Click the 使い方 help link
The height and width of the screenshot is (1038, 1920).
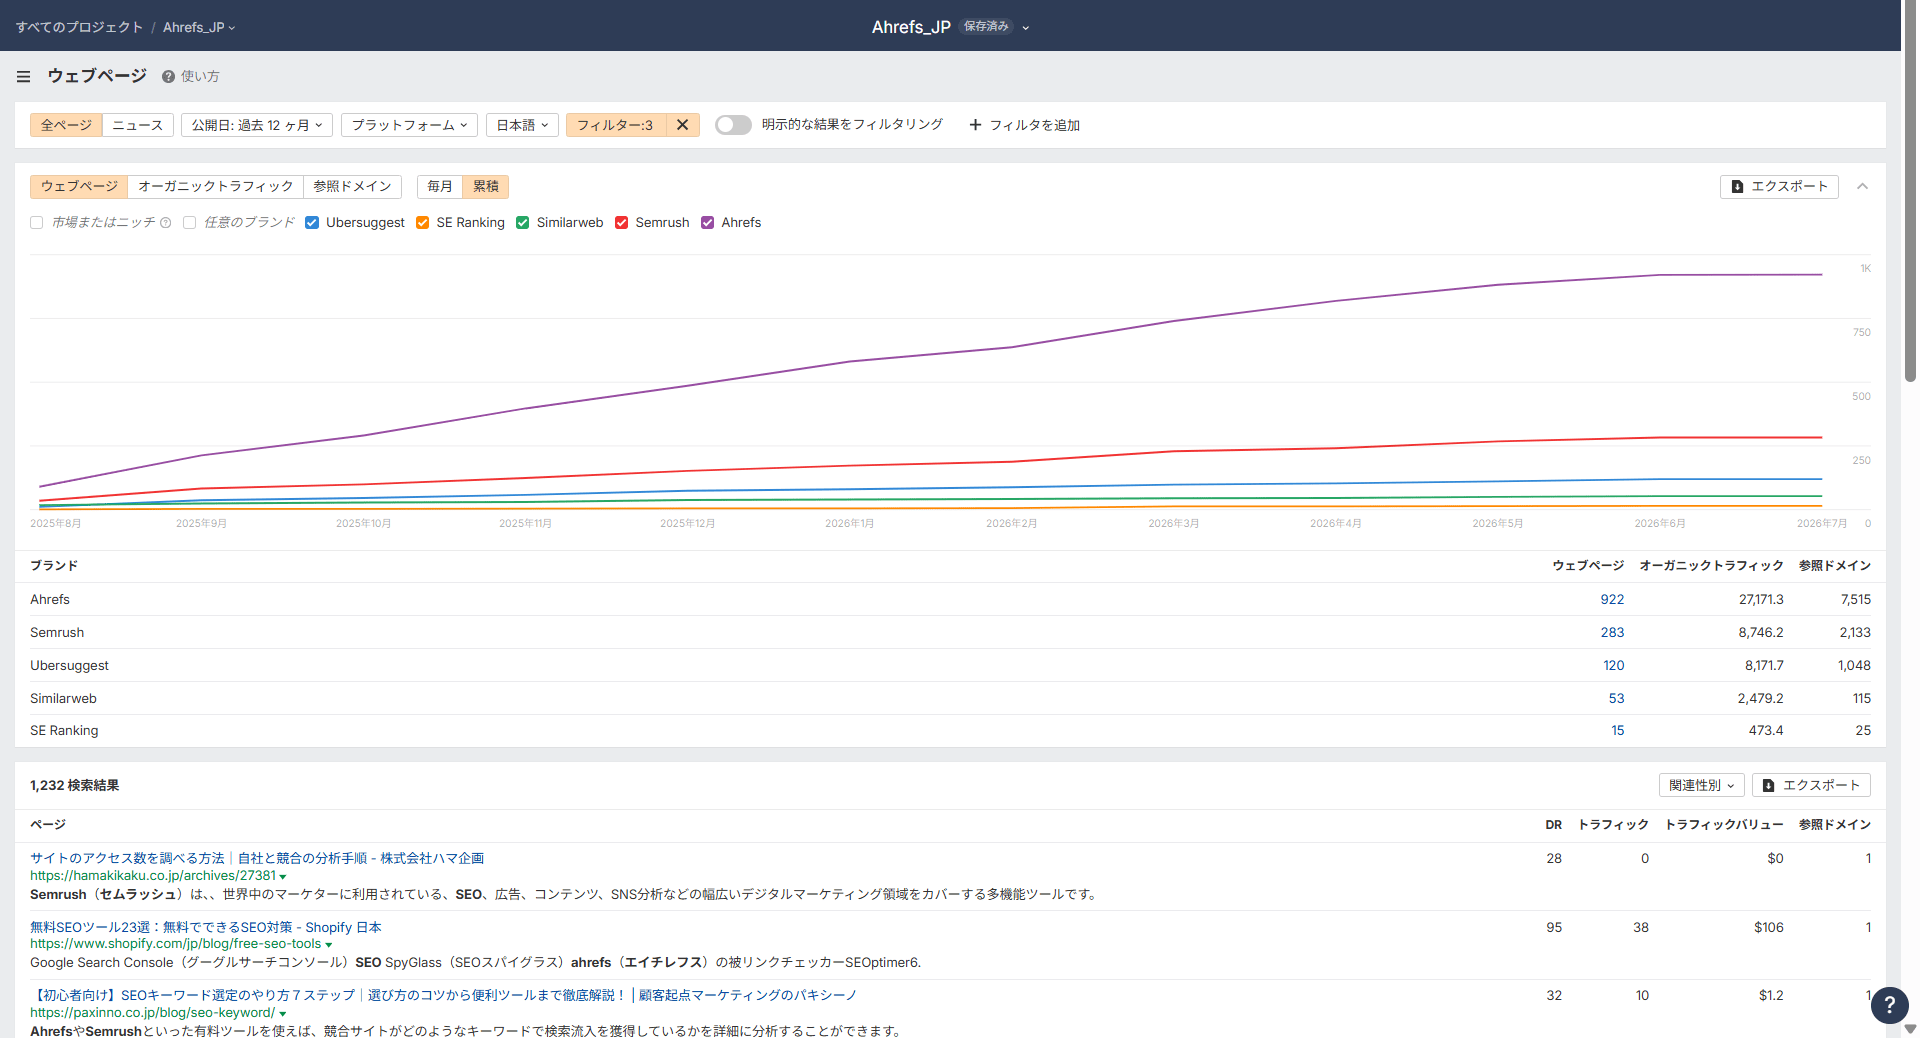tap(200, 77)
